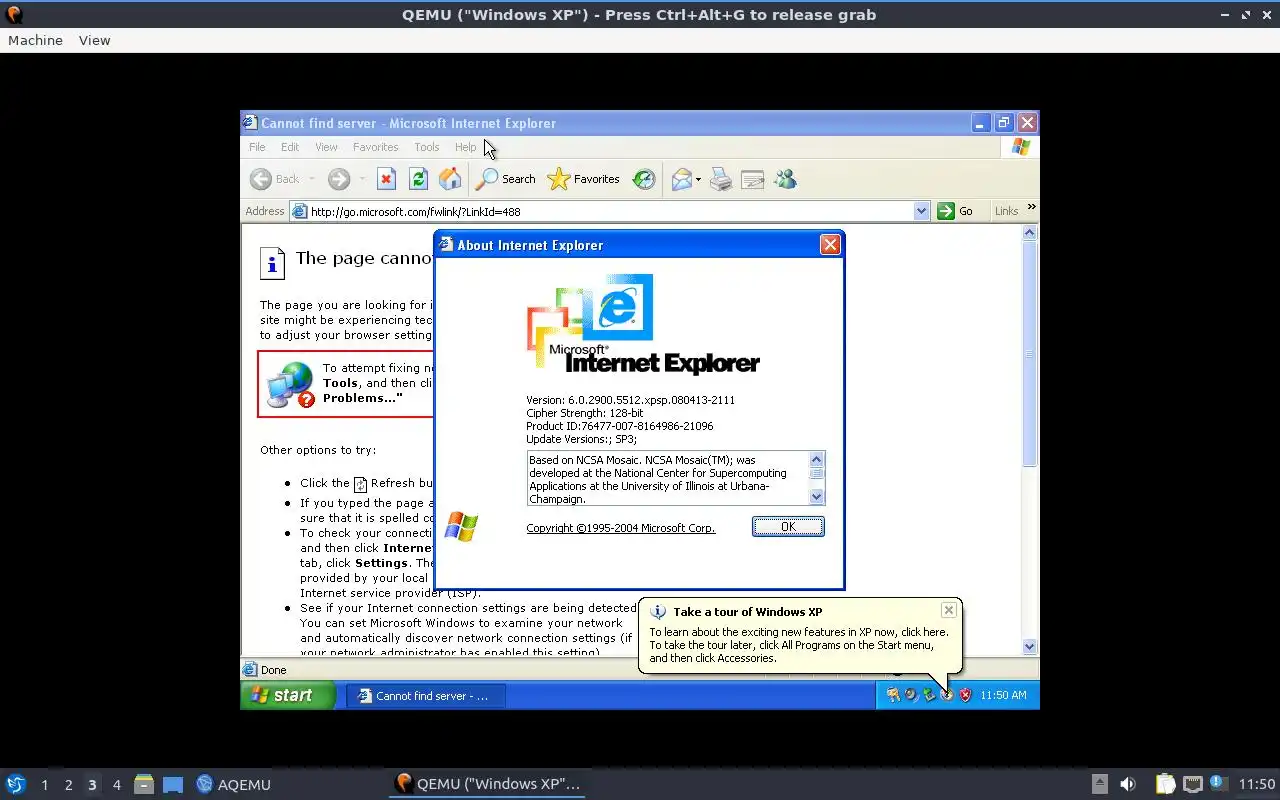Click Cannot find server taskbar button

[x=425, y=696]
